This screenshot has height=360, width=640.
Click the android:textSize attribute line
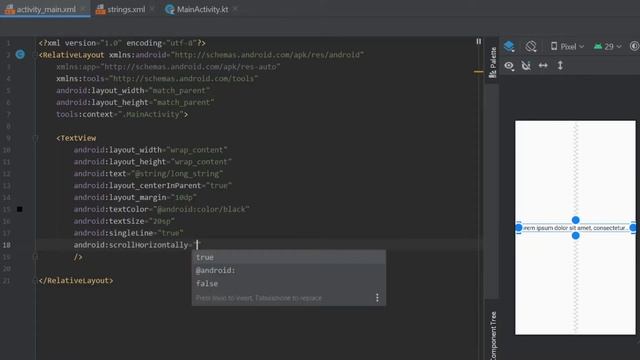124,221
